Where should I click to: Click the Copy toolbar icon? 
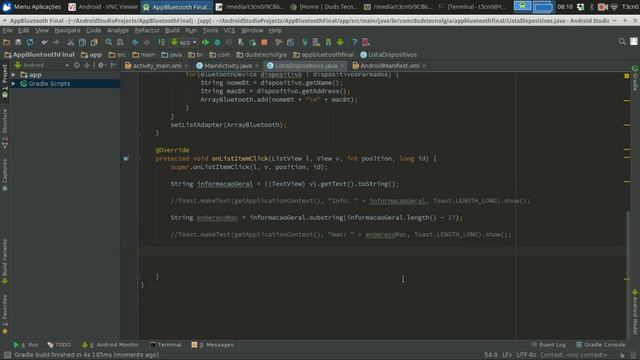(82, 42)
